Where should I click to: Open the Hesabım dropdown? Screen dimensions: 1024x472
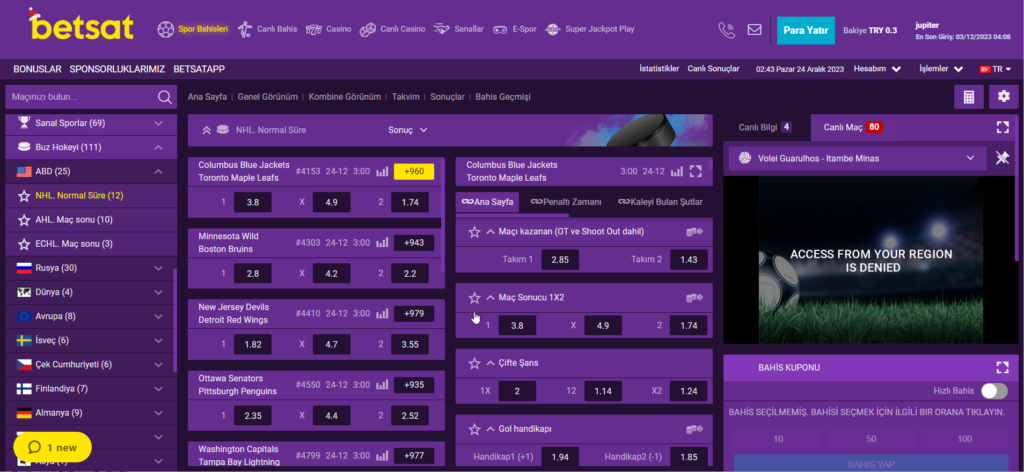tap(878, 69)
